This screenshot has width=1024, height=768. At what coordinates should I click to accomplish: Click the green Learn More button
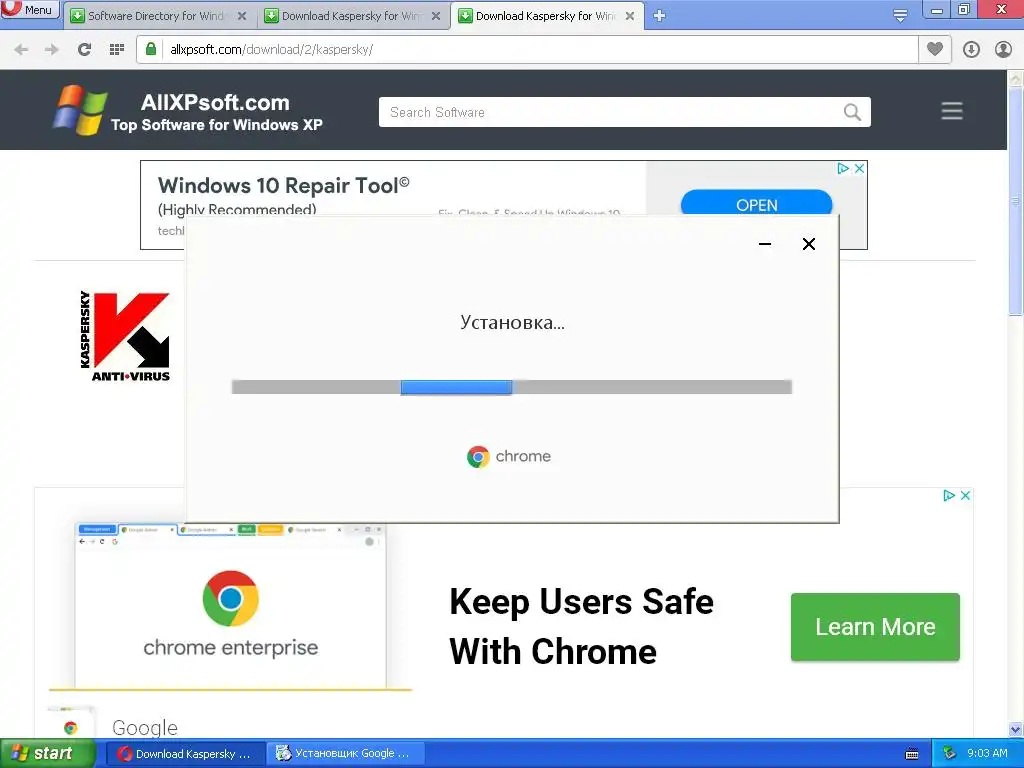coord(875,627)
